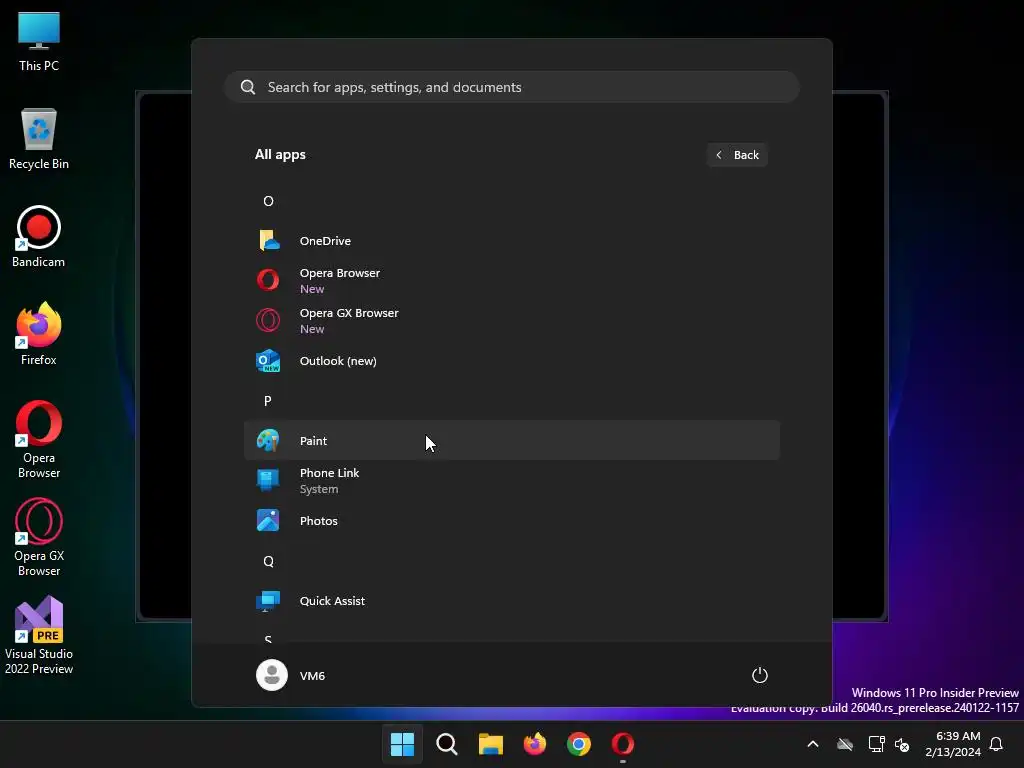Viewport: 1024px width, 768px height.
Task: Click the Start menu search field
Action: (x=512, y=87)
